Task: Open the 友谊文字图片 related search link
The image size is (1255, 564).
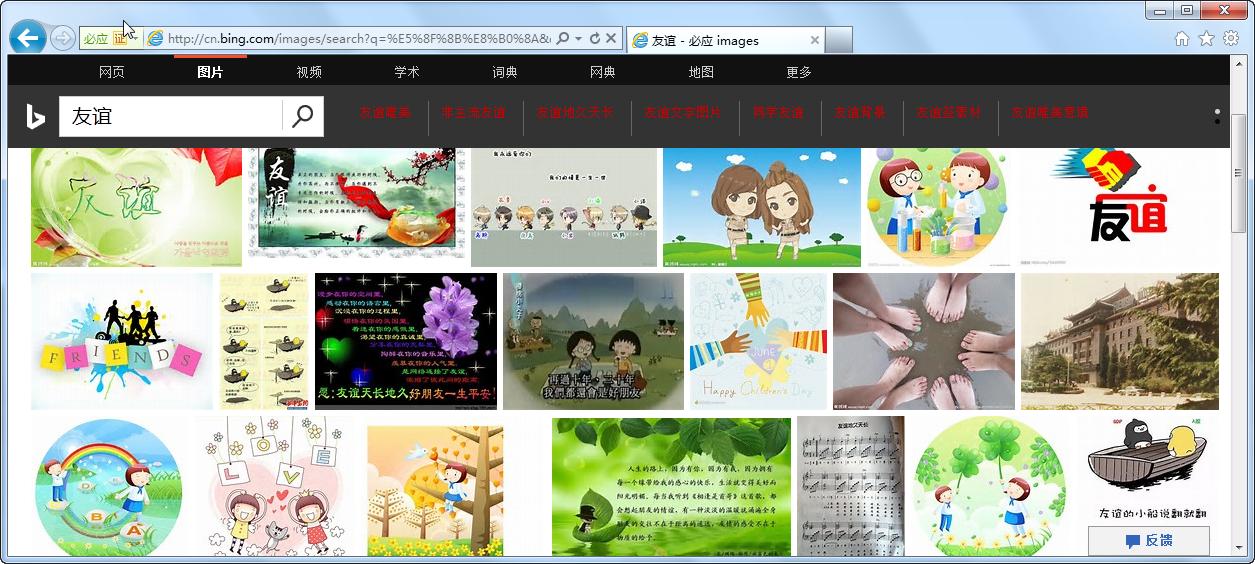Action: click(x=682, y=113)
